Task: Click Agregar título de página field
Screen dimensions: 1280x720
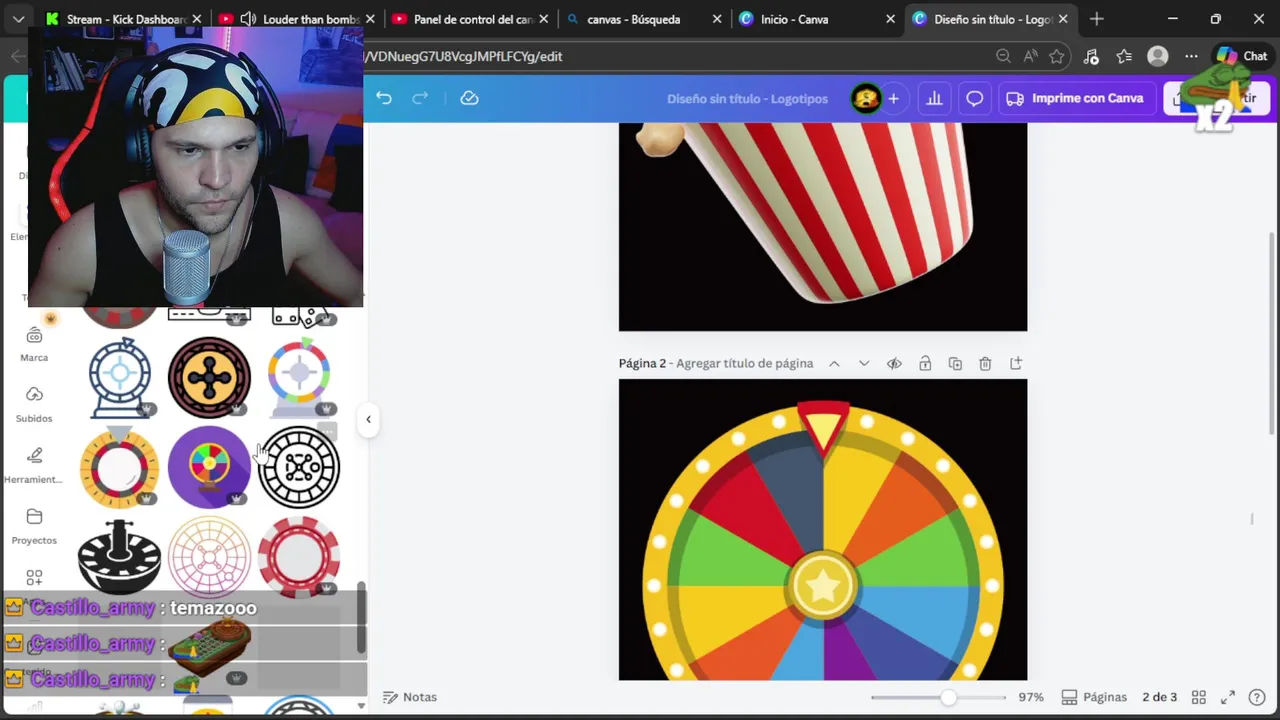Action: click(744, 363)
